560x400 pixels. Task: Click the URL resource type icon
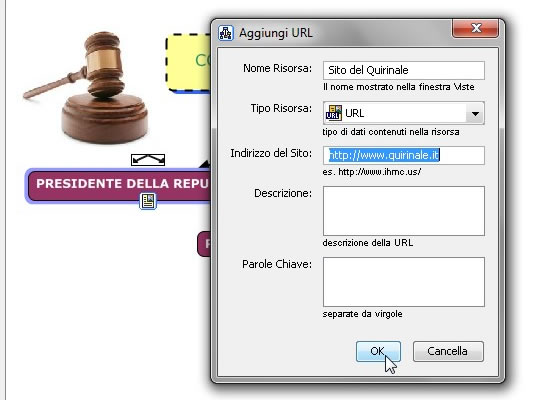point(334,113)
